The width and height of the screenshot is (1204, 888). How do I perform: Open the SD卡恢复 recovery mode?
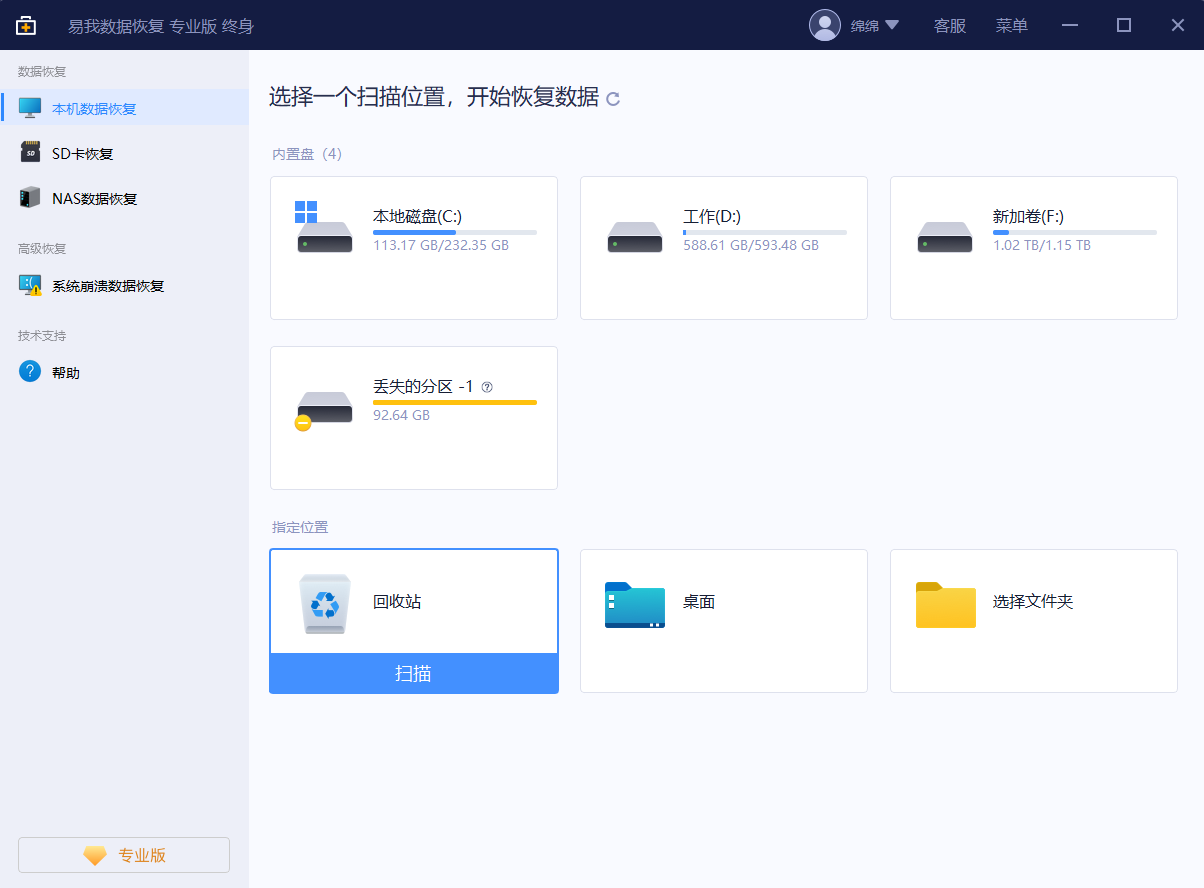(80, 152)
